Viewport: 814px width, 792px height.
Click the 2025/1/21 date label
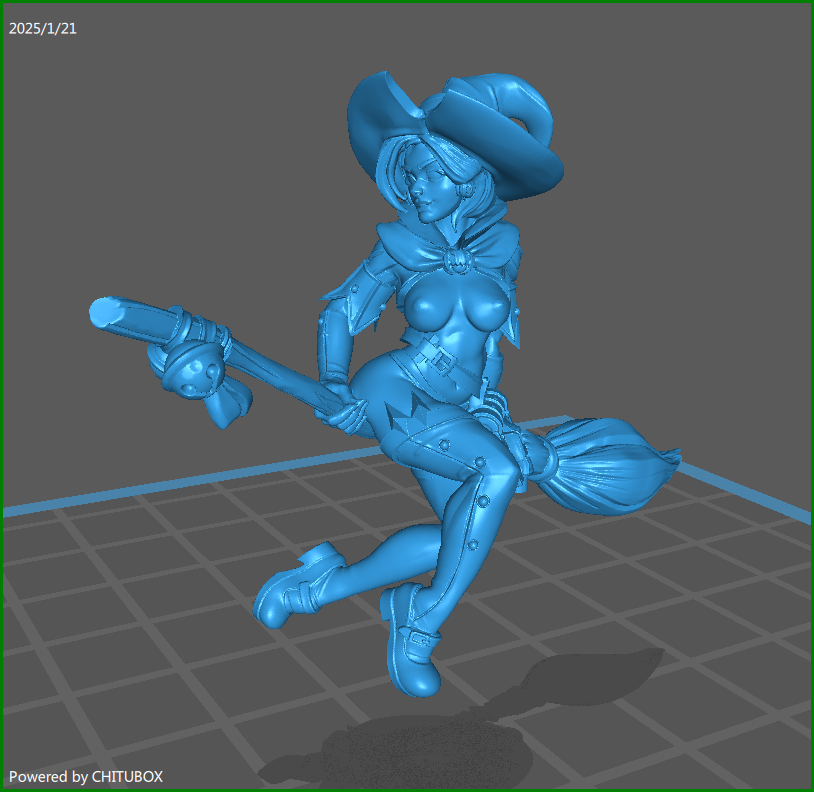point(42,28)
